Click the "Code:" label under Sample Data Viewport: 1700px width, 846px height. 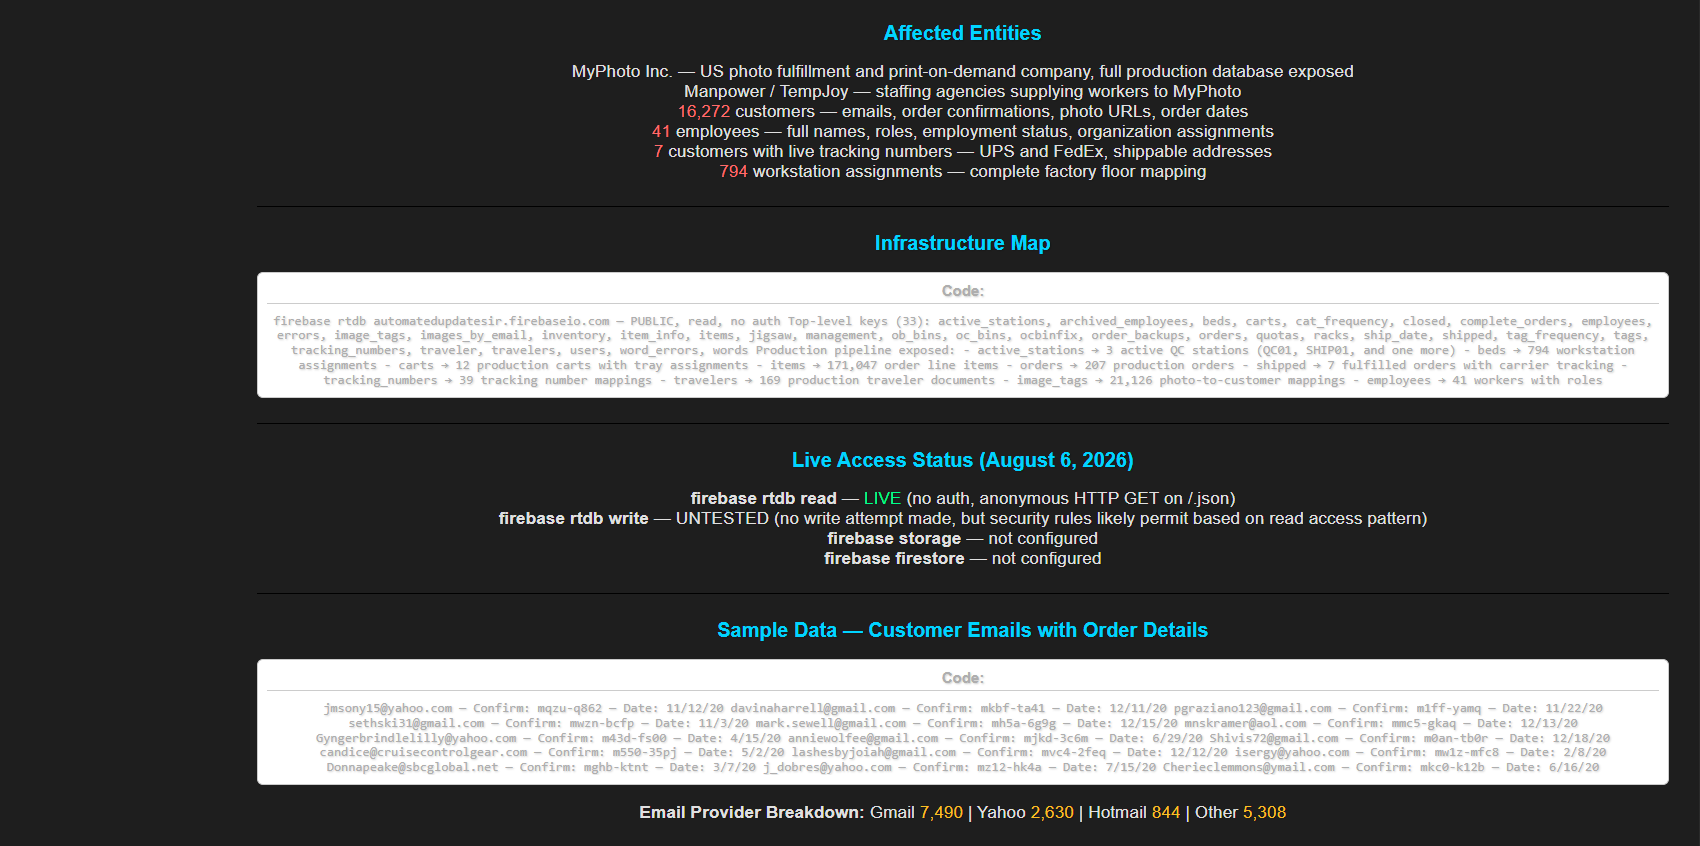(x=962, y=678)
